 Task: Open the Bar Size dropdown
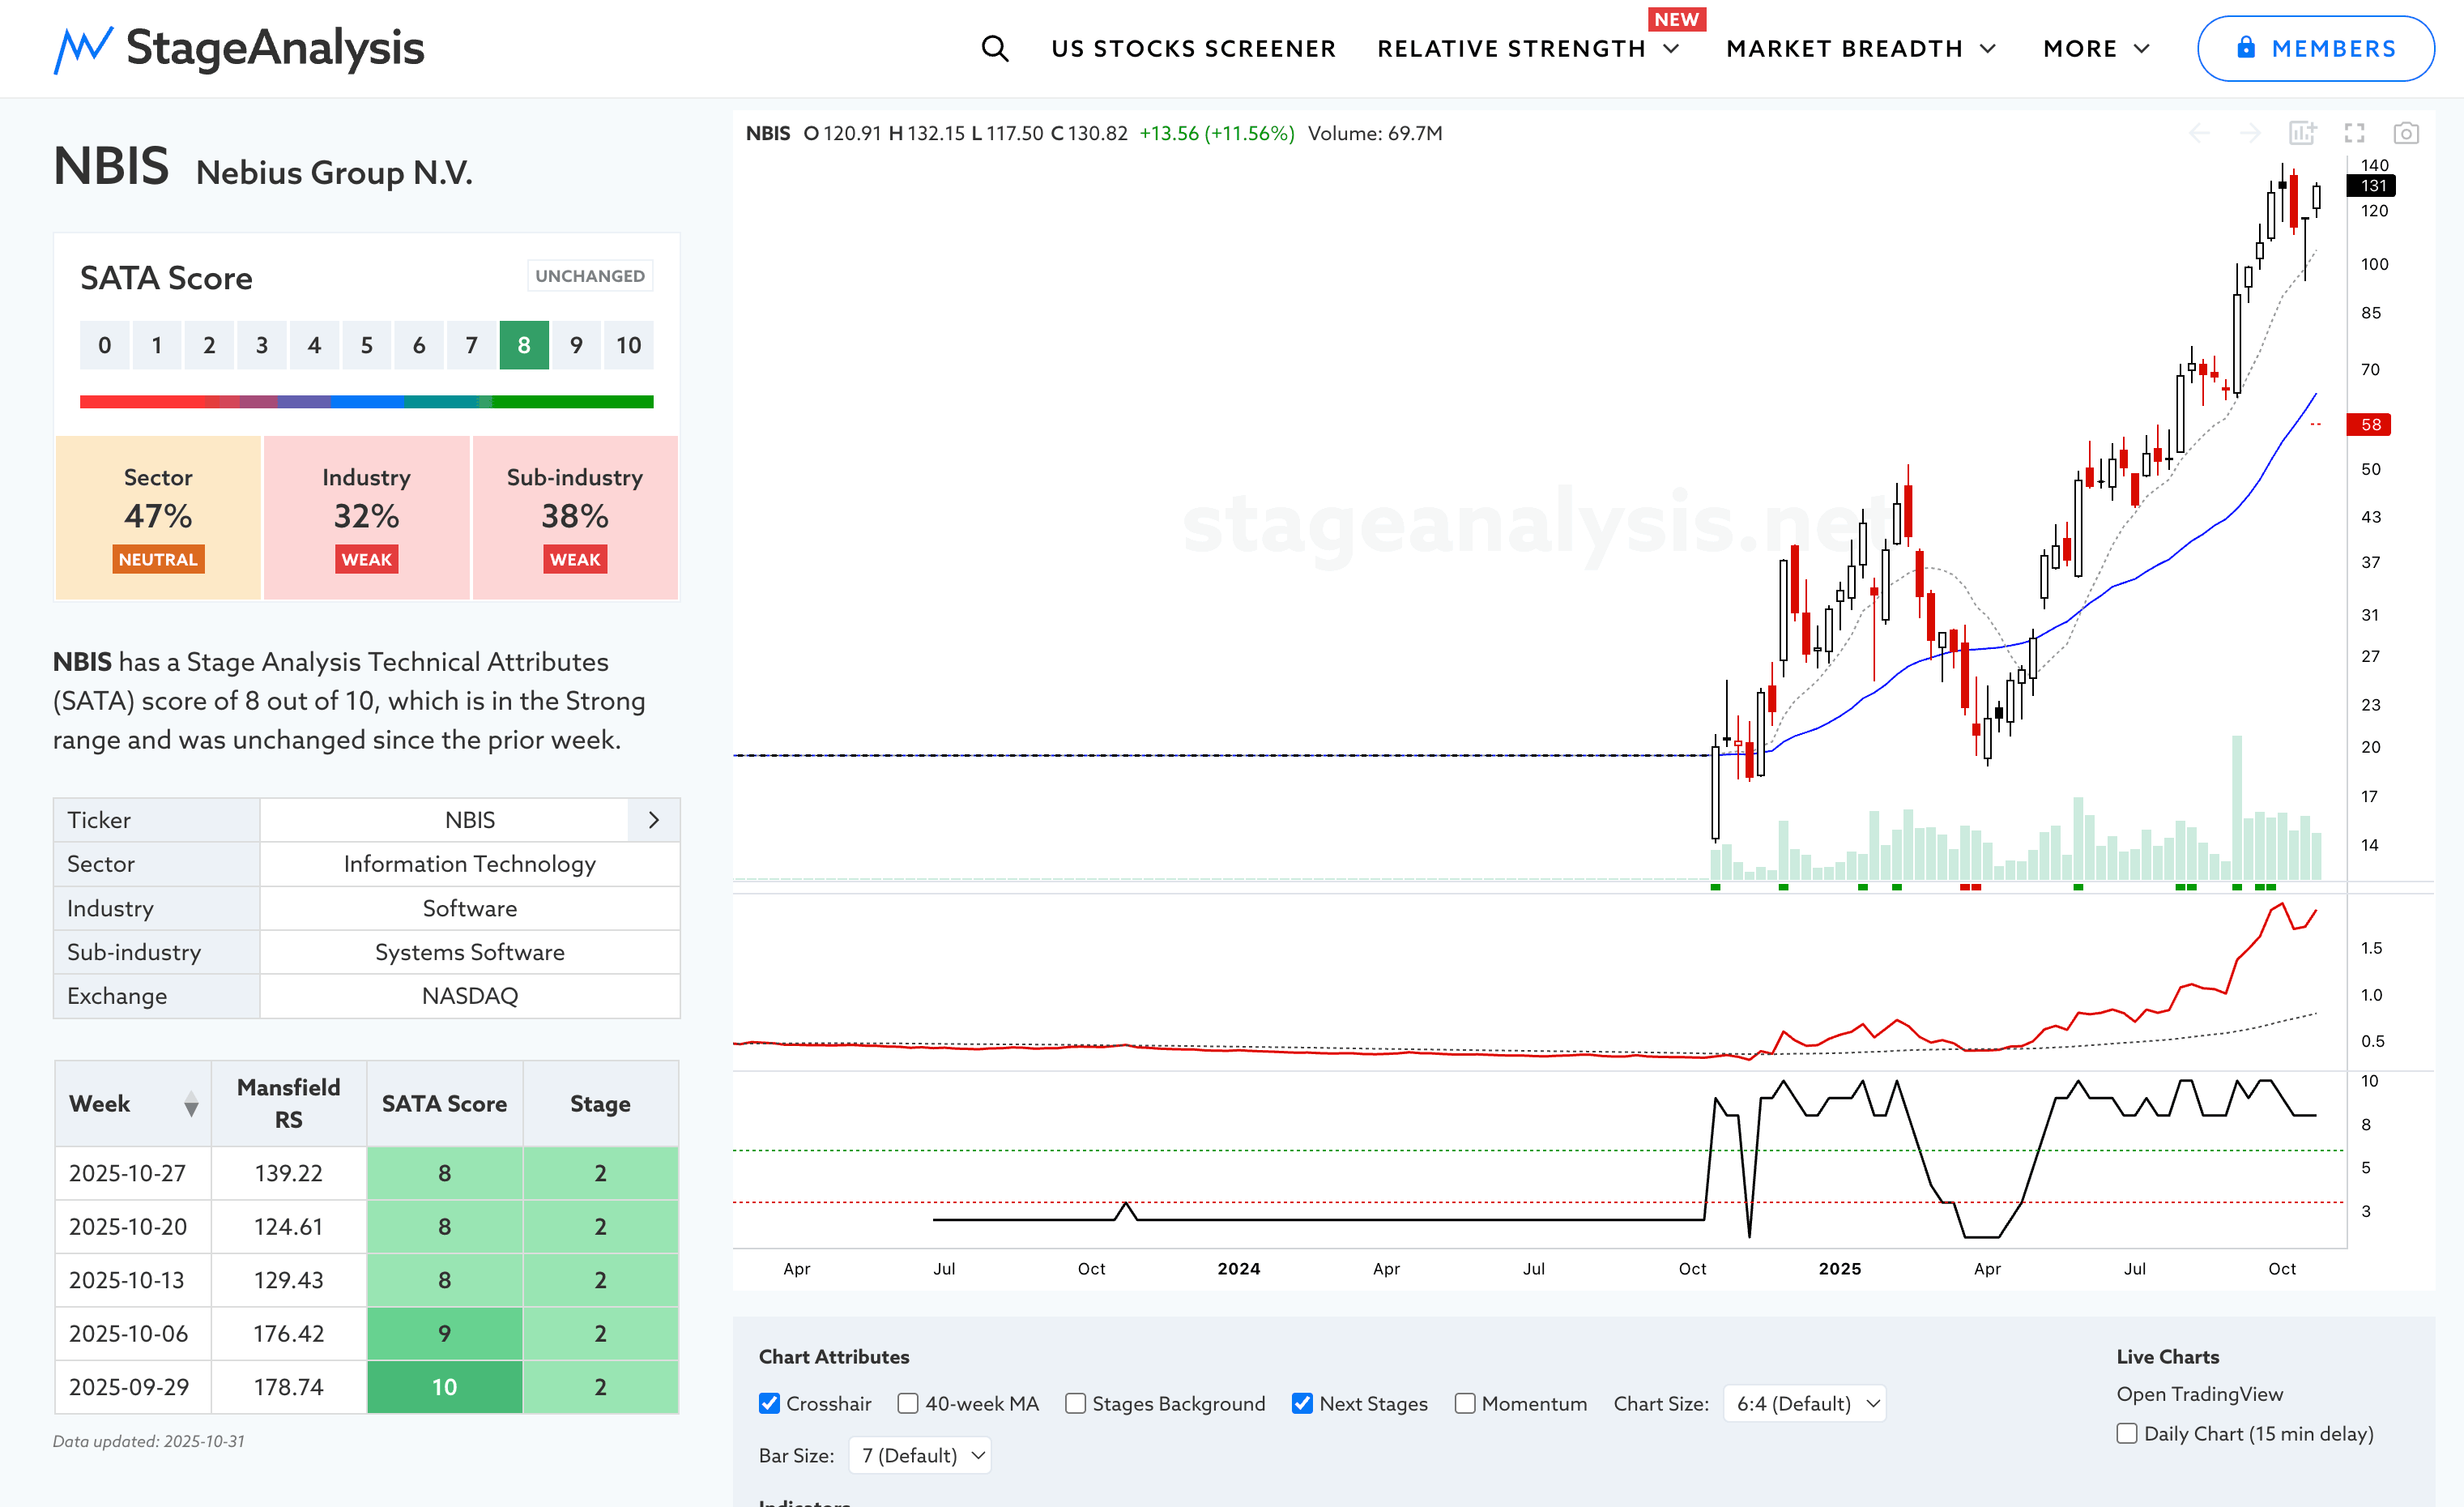click(920, 1455)
